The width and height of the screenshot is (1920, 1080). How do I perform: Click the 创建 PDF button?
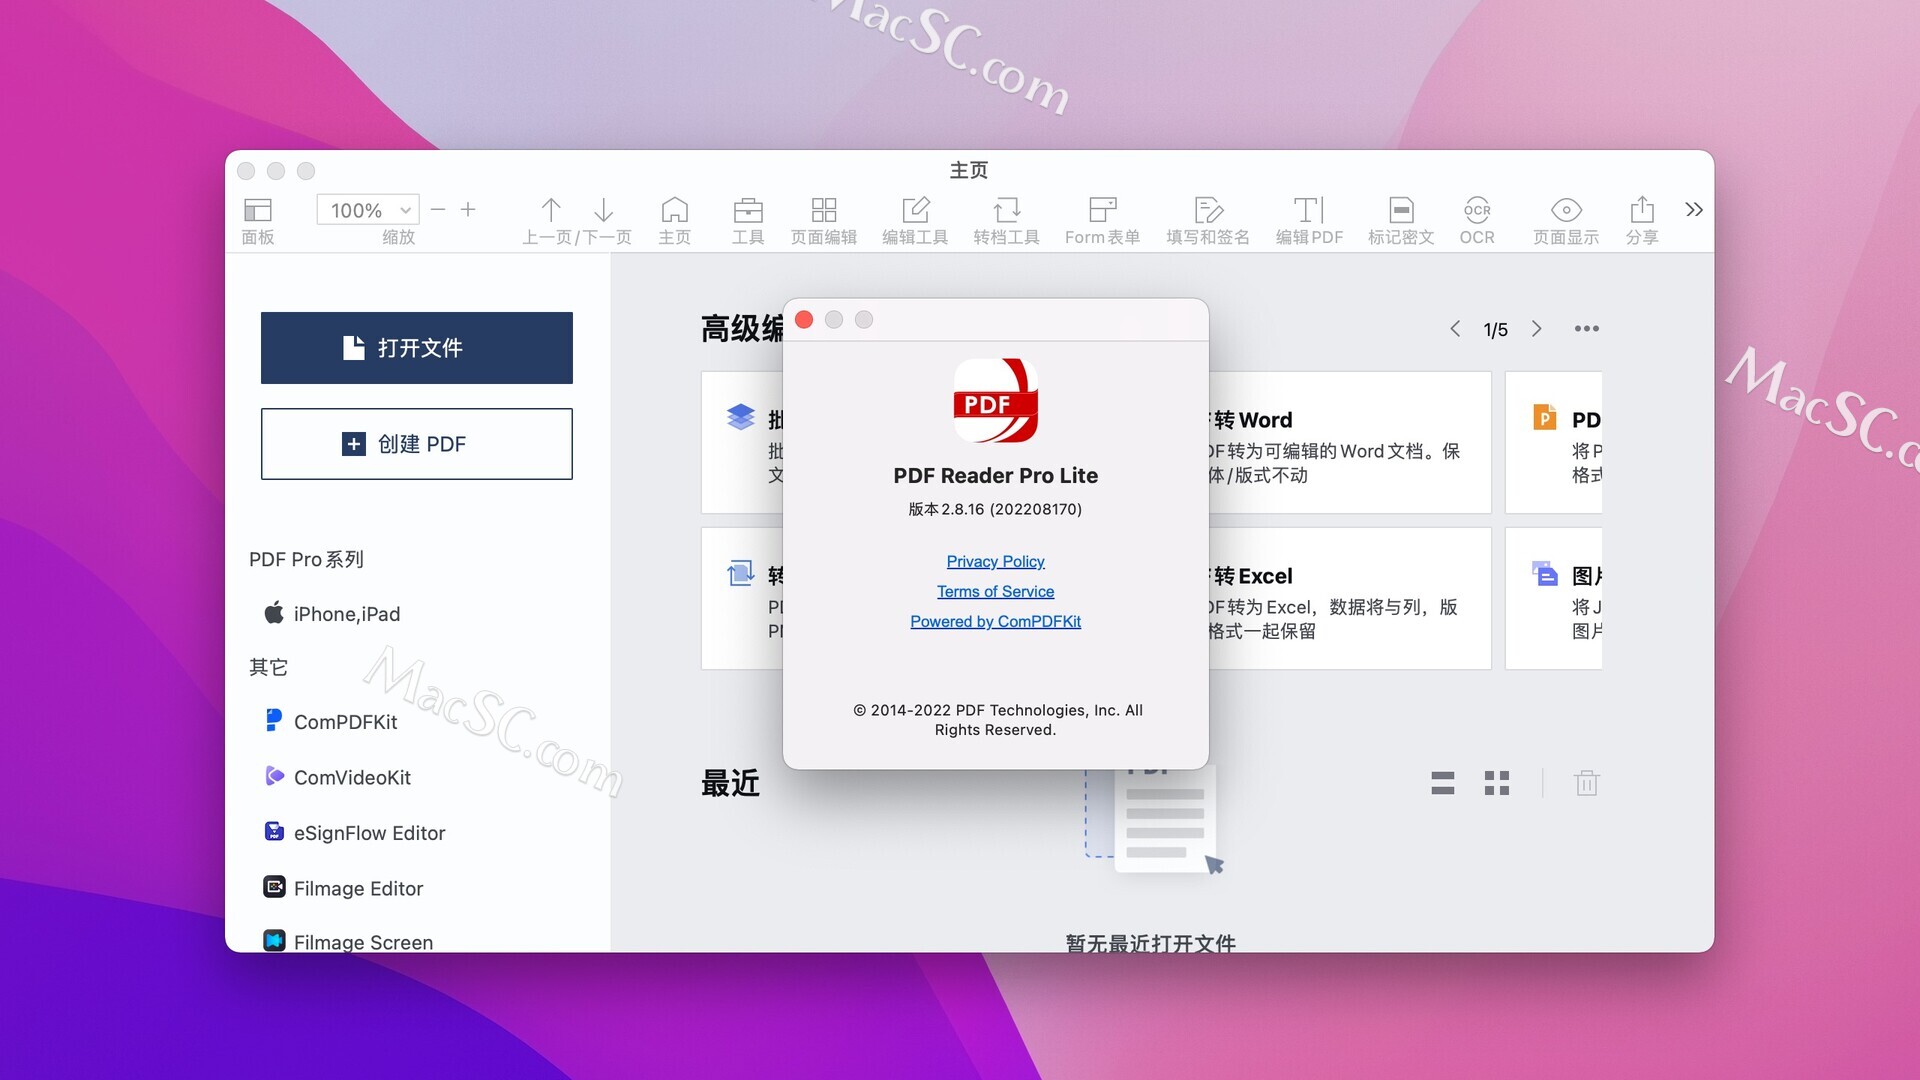[x=416, y=444]
